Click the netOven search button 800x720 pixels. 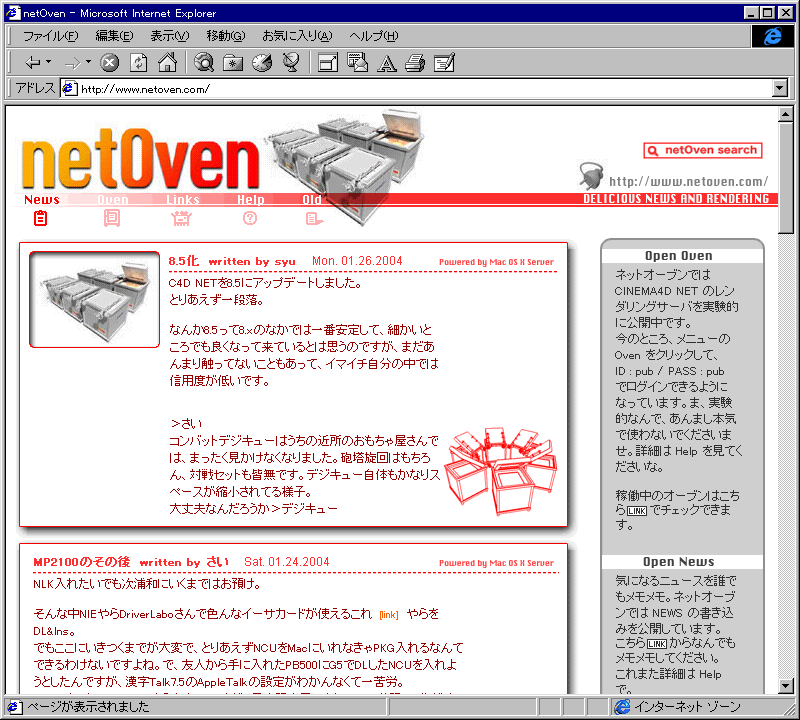pos(703,151)
